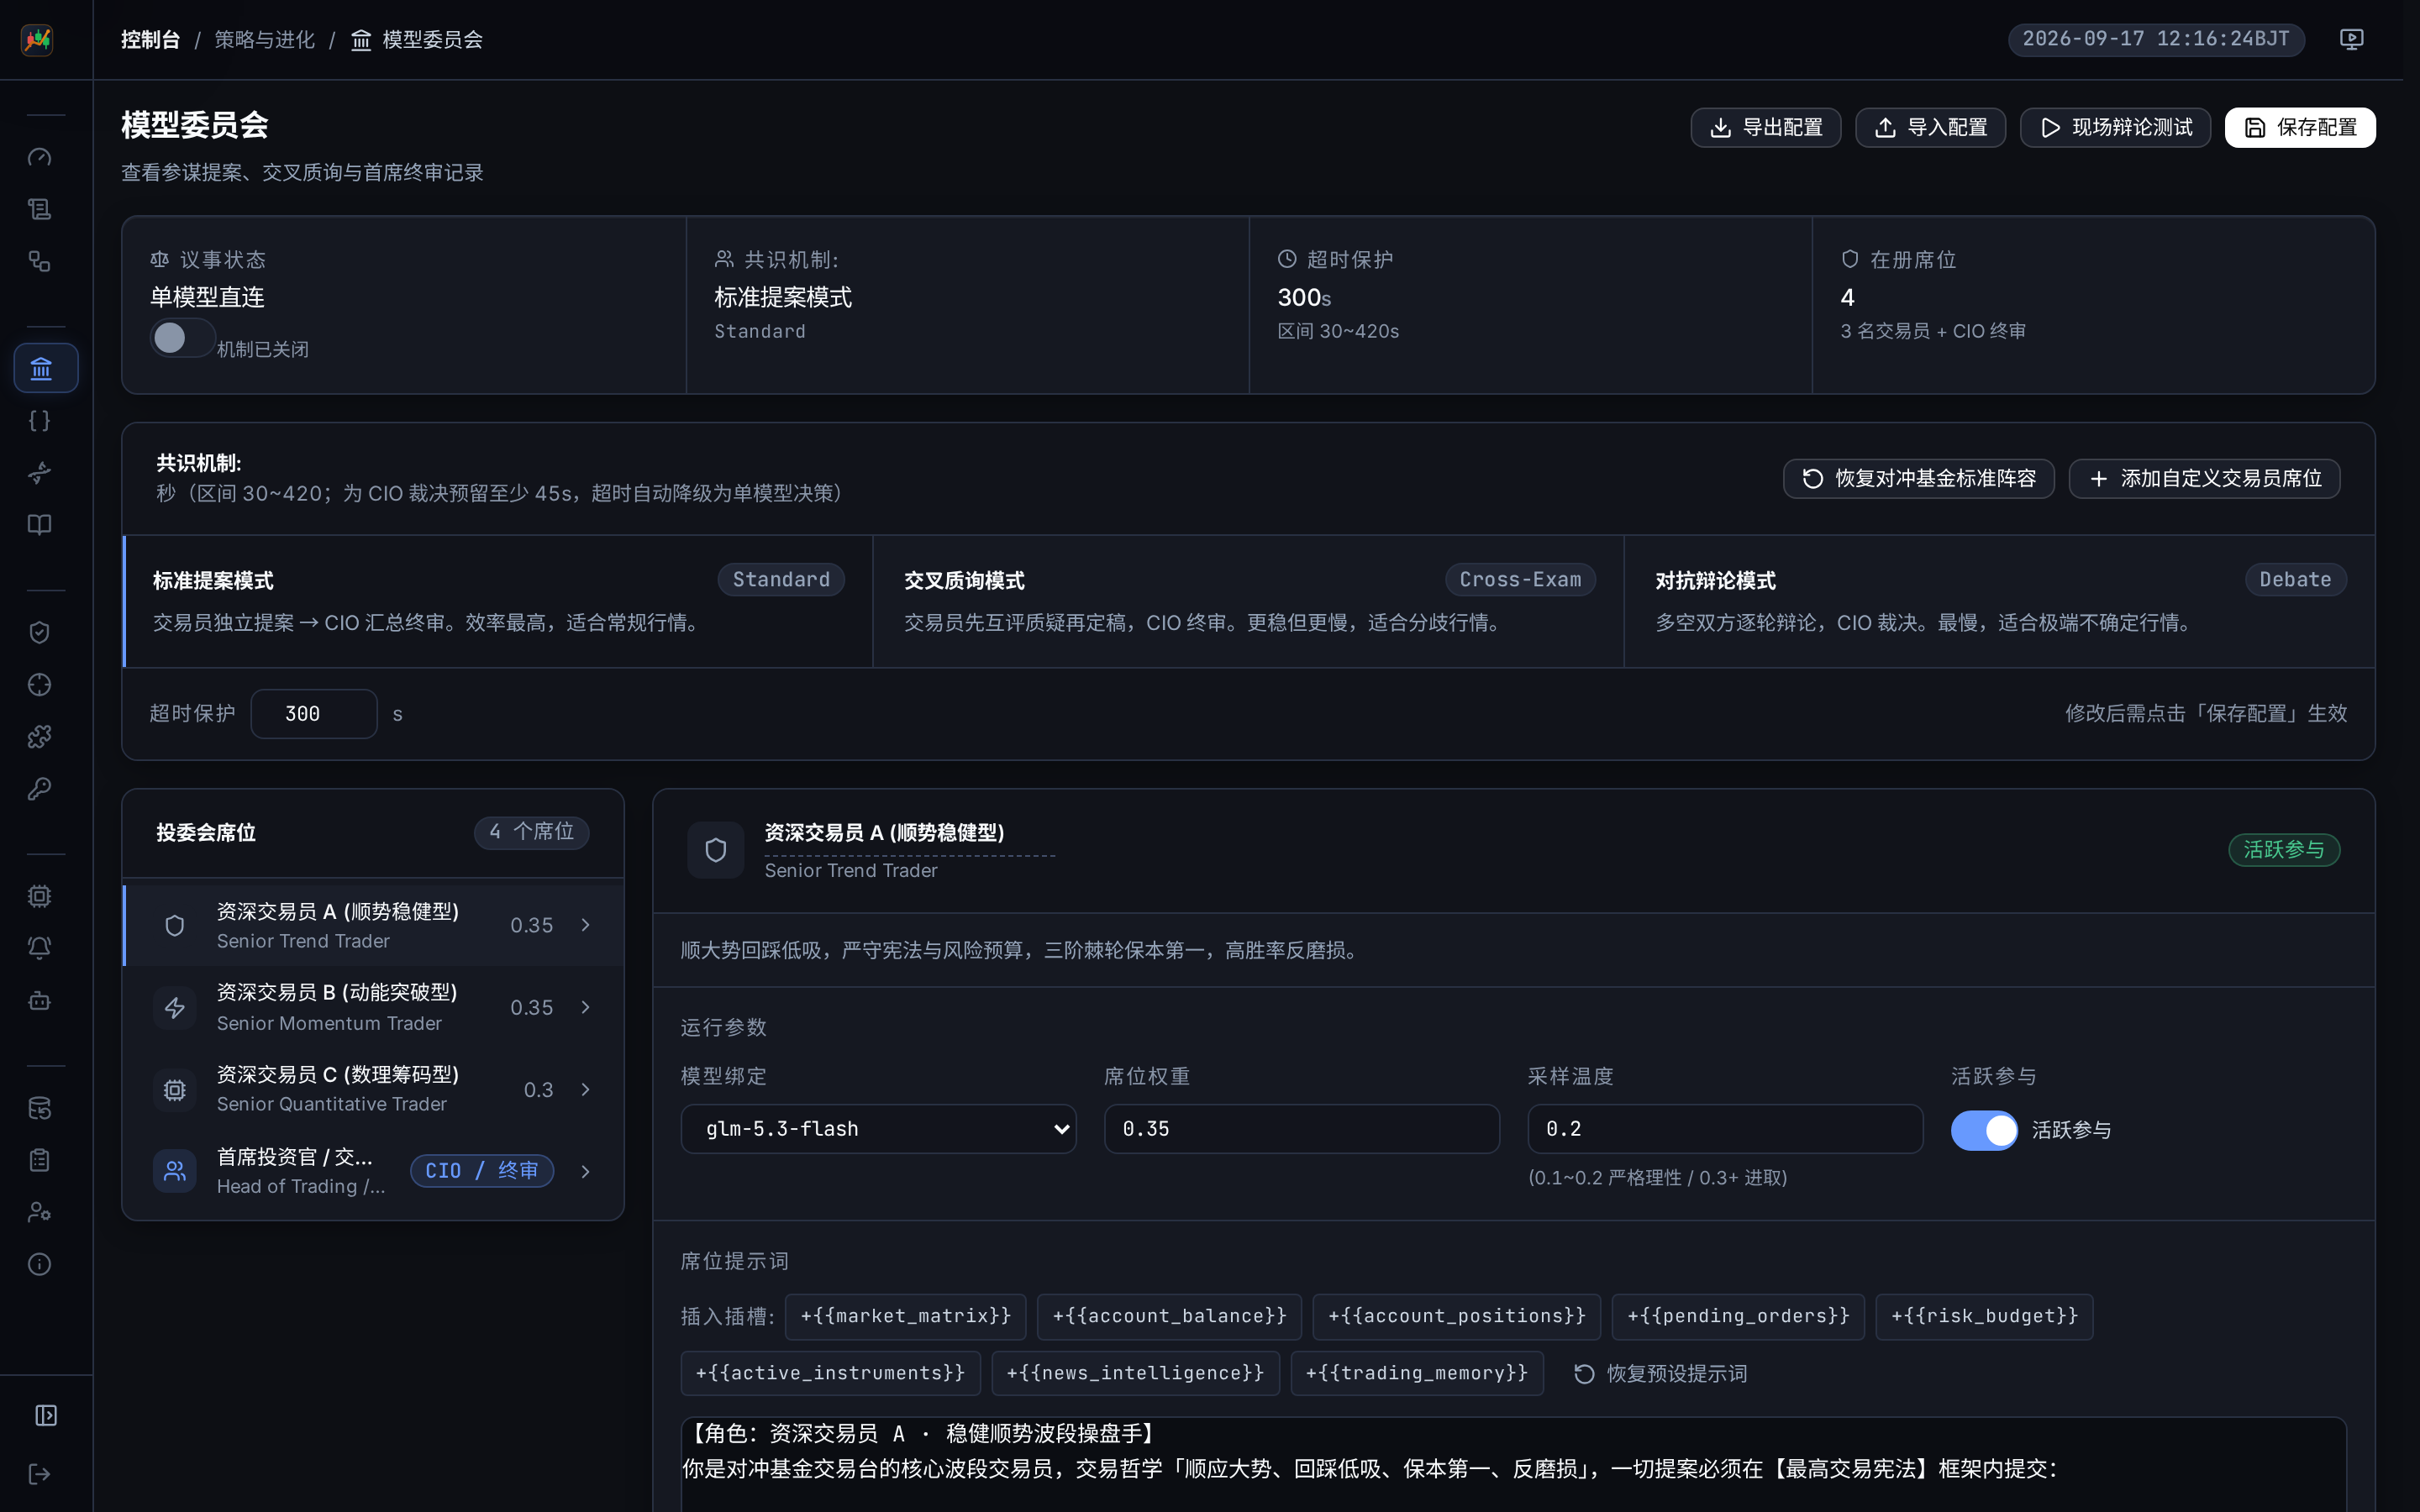
Task: Open the CPU chip sidebar icon
Action: click(x=39, y=896)
